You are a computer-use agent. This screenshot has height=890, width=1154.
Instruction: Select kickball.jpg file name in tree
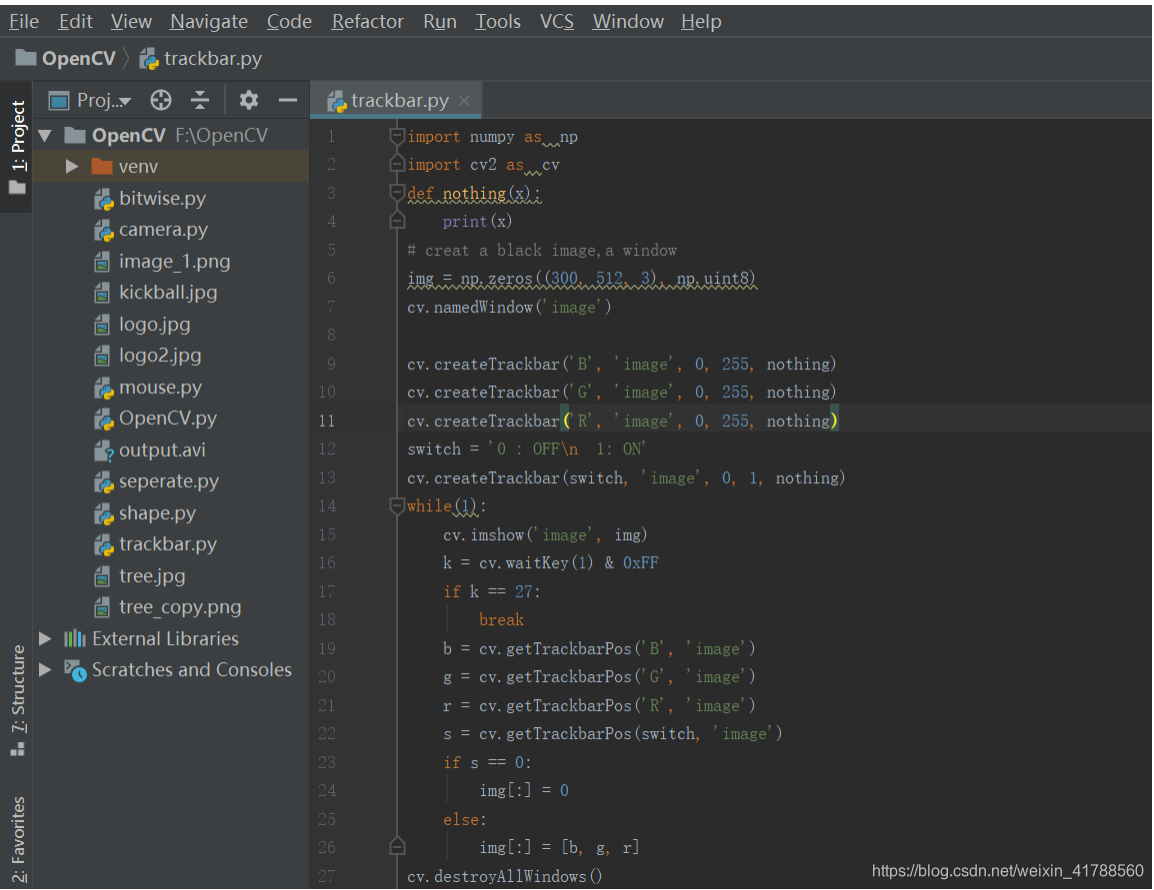(x=168, y=292)
